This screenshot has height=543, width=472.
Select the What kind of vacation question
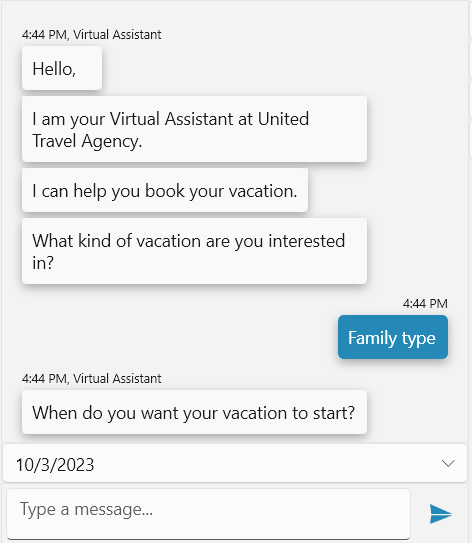pyautogui.click(x=194, y=251)
